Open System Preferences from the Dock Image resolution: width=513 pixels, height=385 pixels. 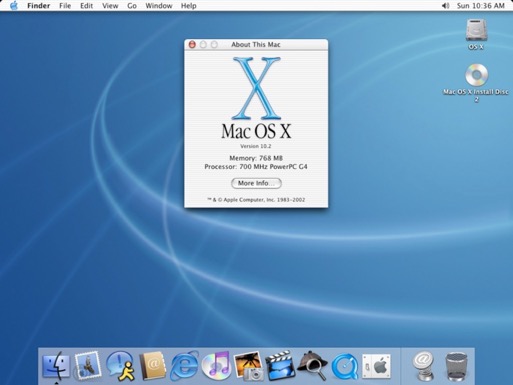tap(376, 366)
